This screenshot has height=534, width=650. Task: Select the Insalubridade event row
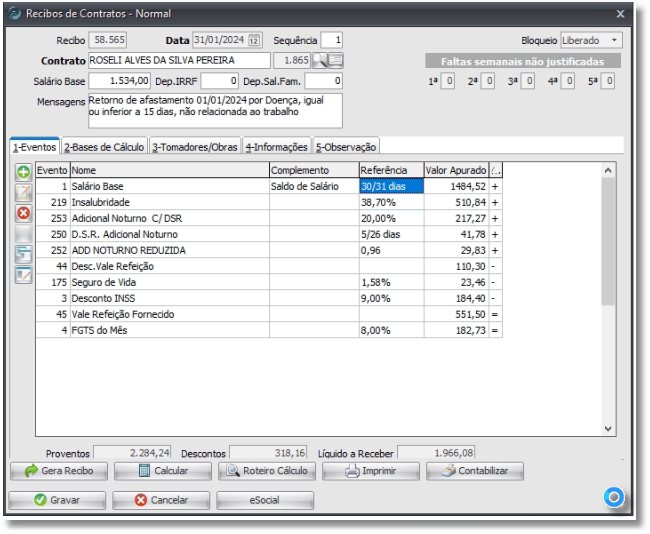[269, 202]
